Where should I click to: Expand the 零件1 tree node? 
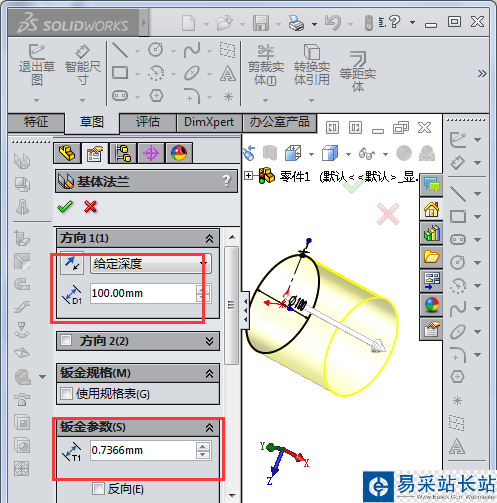coord(248,175)
